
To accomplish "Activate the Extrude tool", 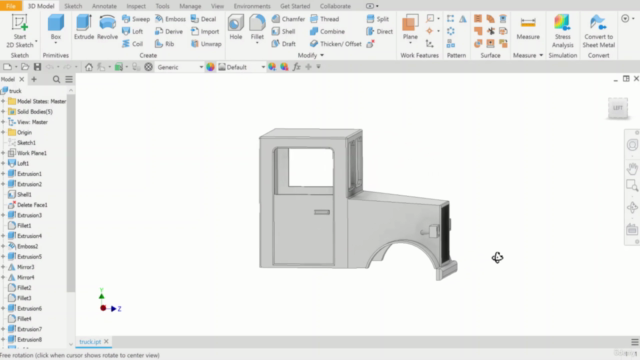I will [x=84, y=27].
